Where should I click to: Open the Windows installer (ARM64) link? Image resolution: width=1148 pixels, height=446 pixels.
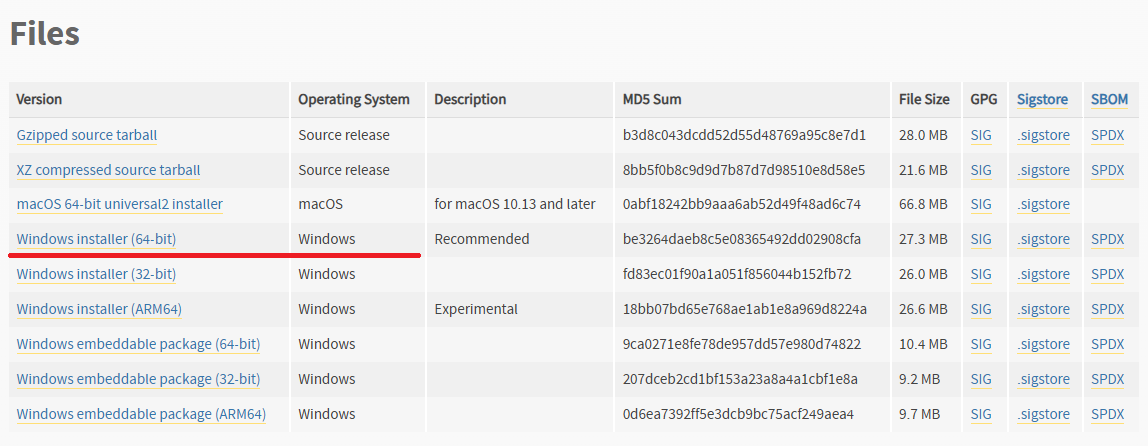tap(99, 309)
